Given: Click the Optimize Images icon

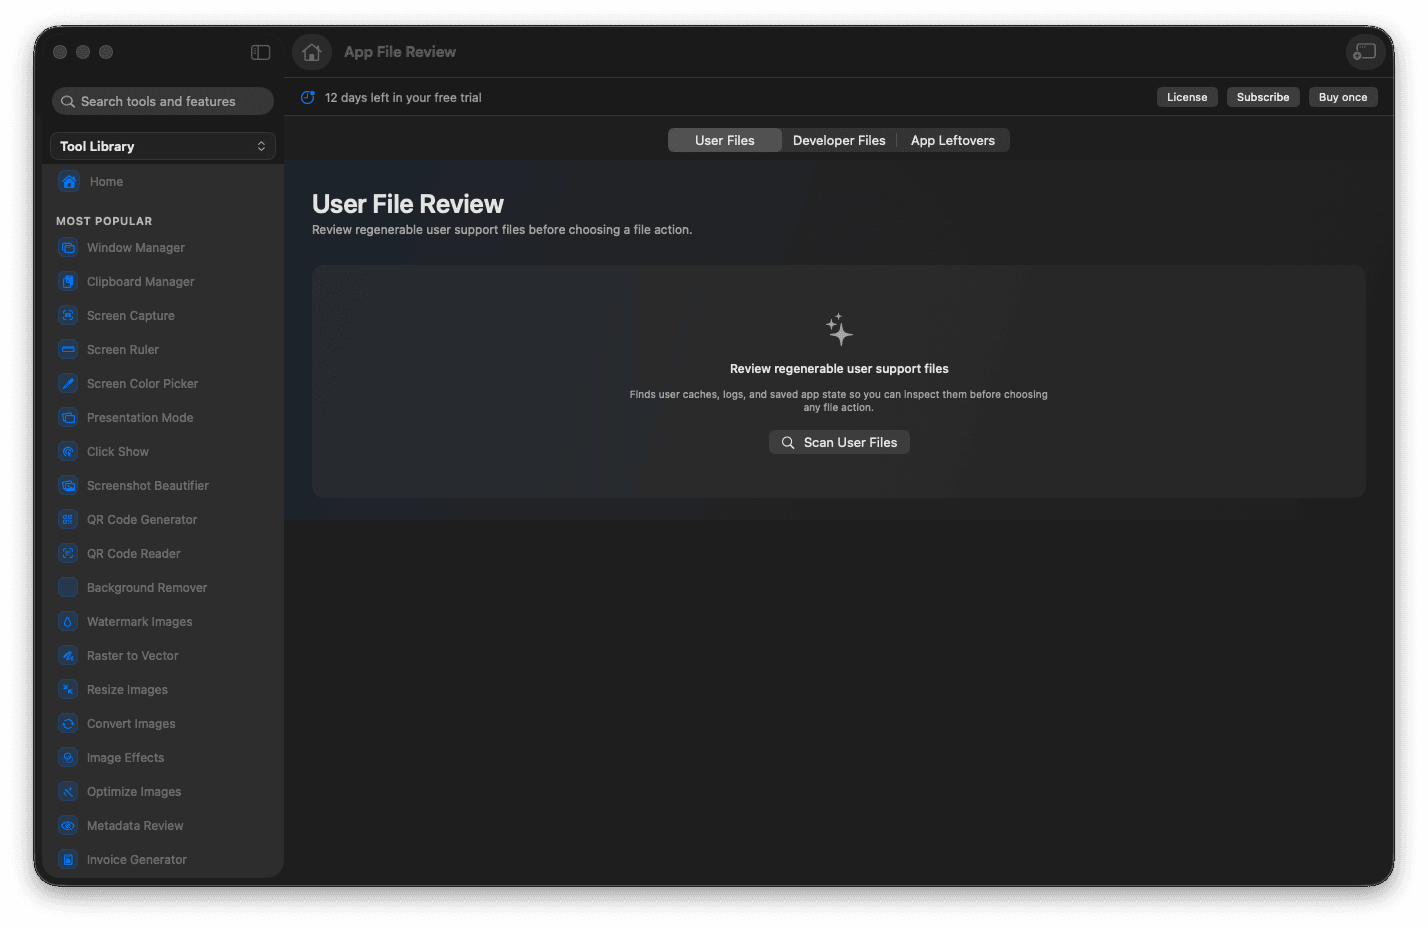Looking at the screenshot, I should tap(68, 792).
